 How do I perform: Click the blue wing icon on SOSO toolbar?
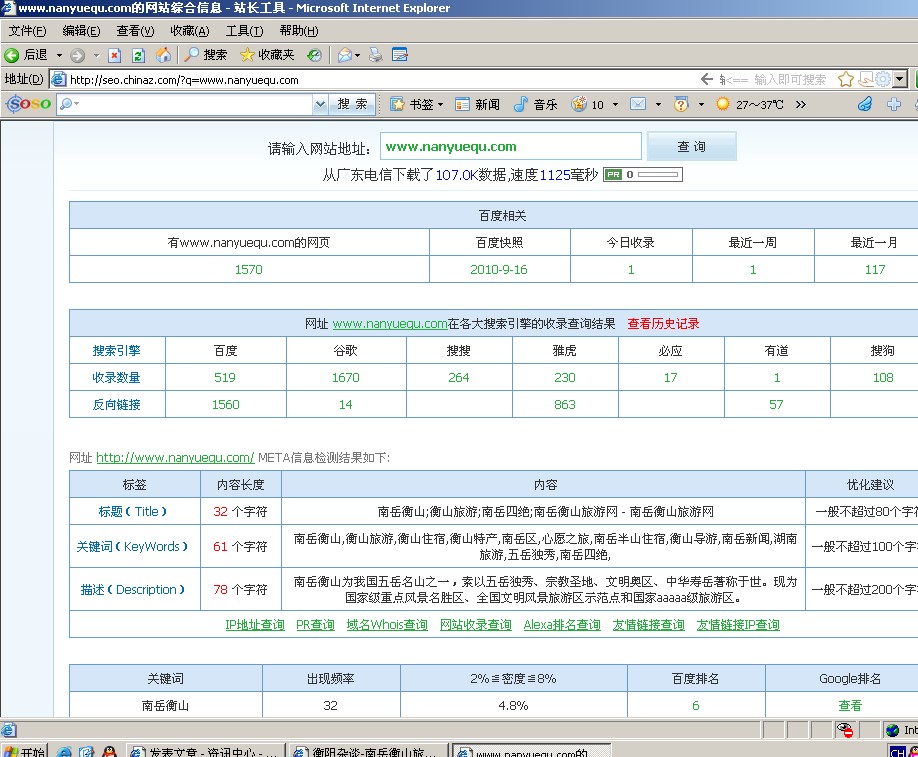tap(865, 104)
